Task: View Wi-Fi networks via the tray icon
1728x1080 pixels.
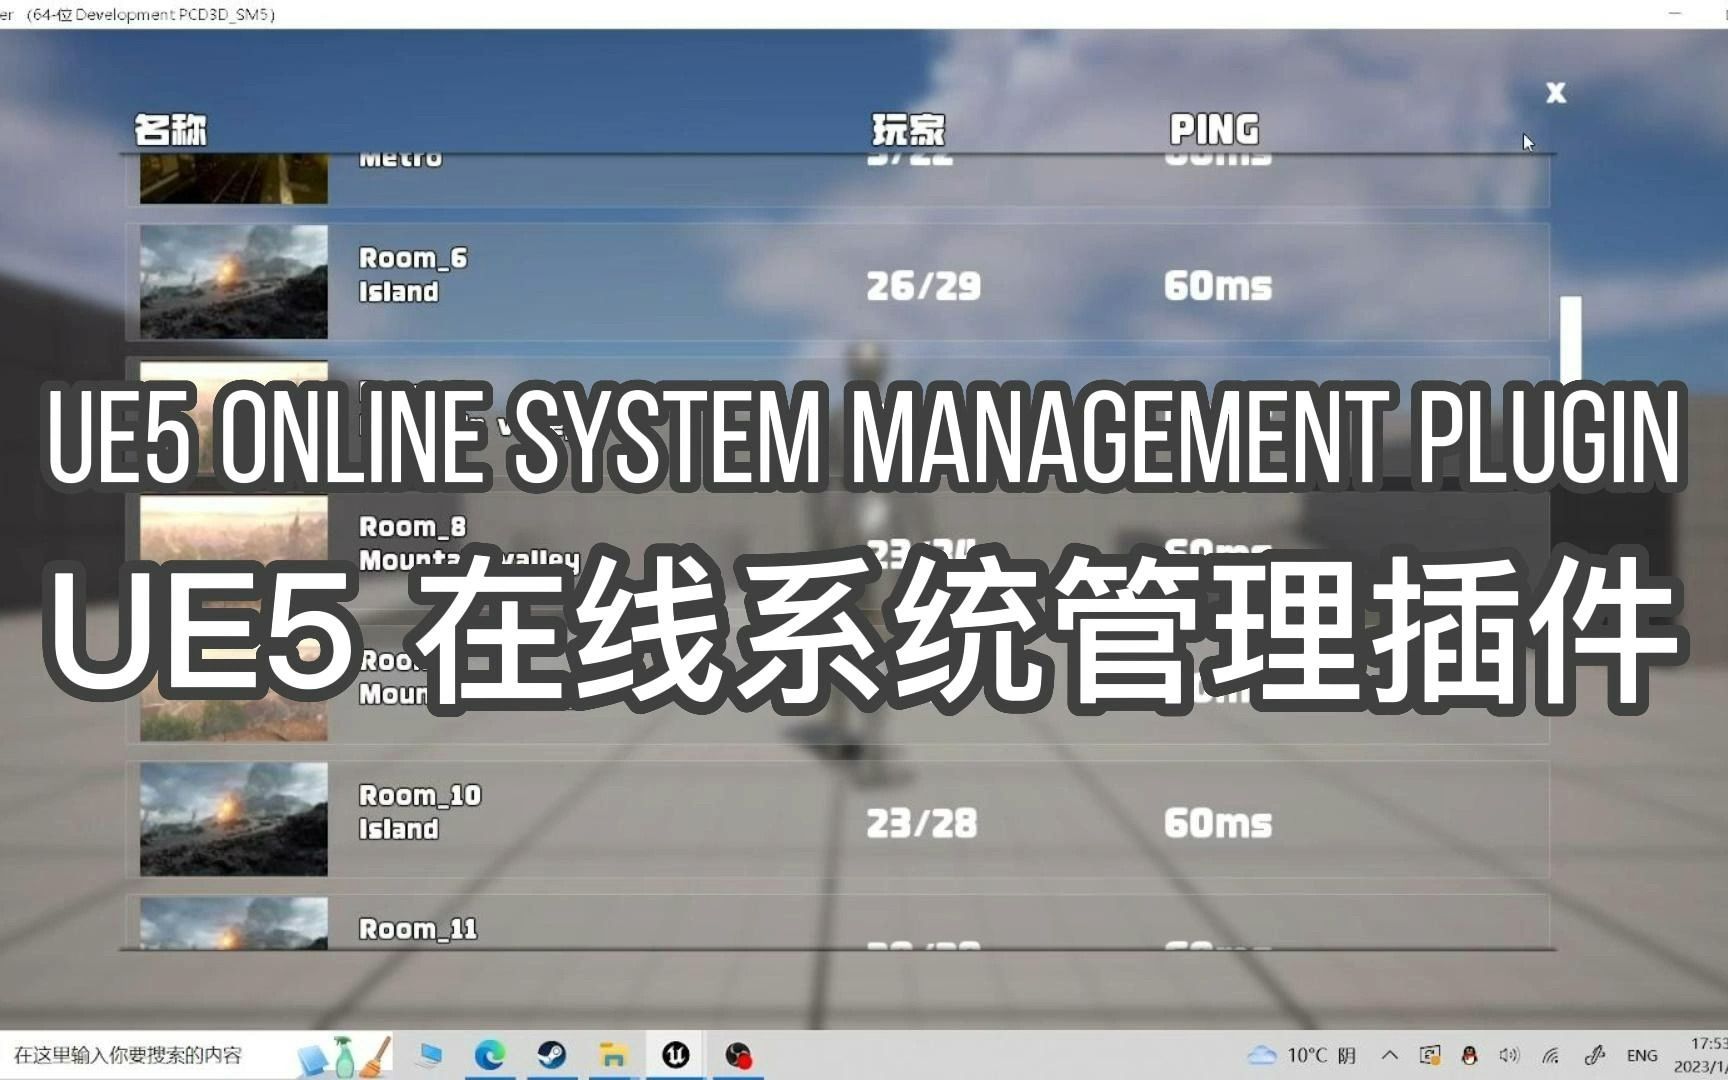Action: [x=1549, y=1056]
